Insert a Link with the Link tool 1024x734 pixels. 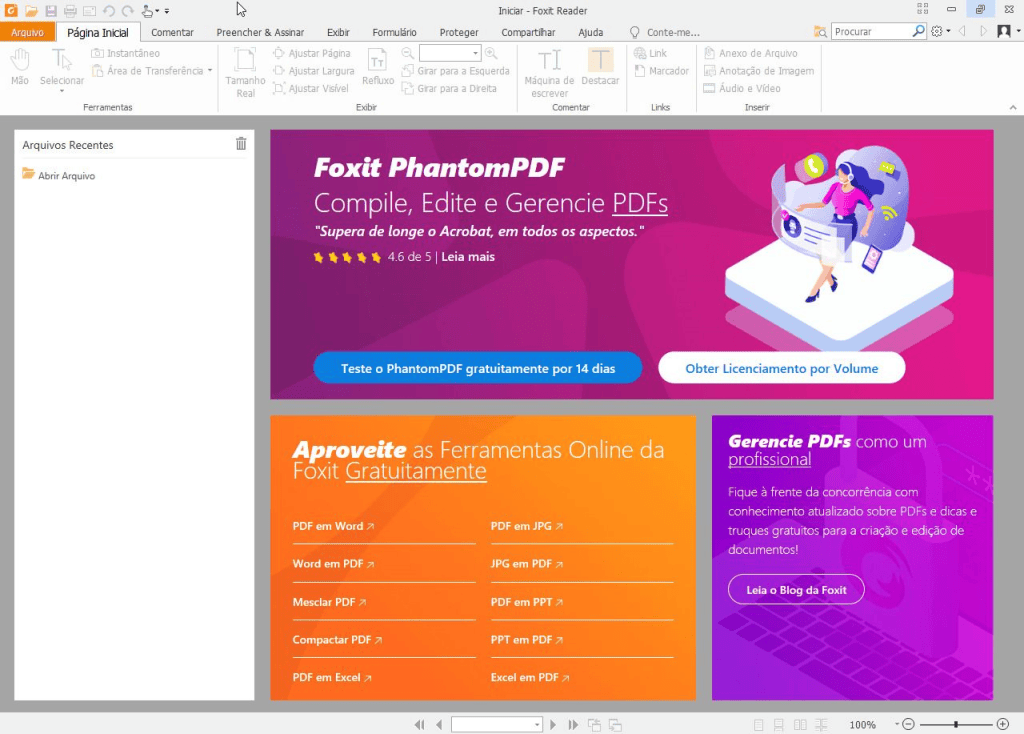point(658,52)
